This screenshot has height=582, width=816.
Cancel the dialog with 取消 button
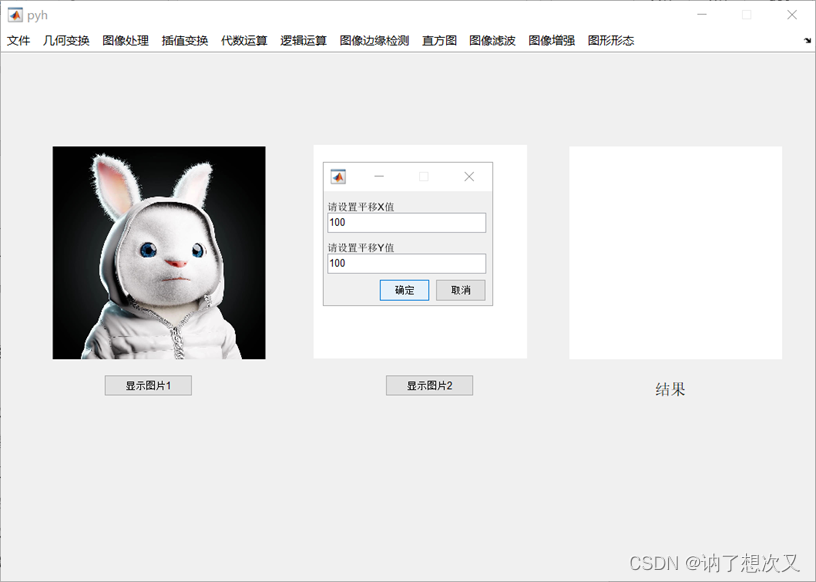(x=461, y=290)
